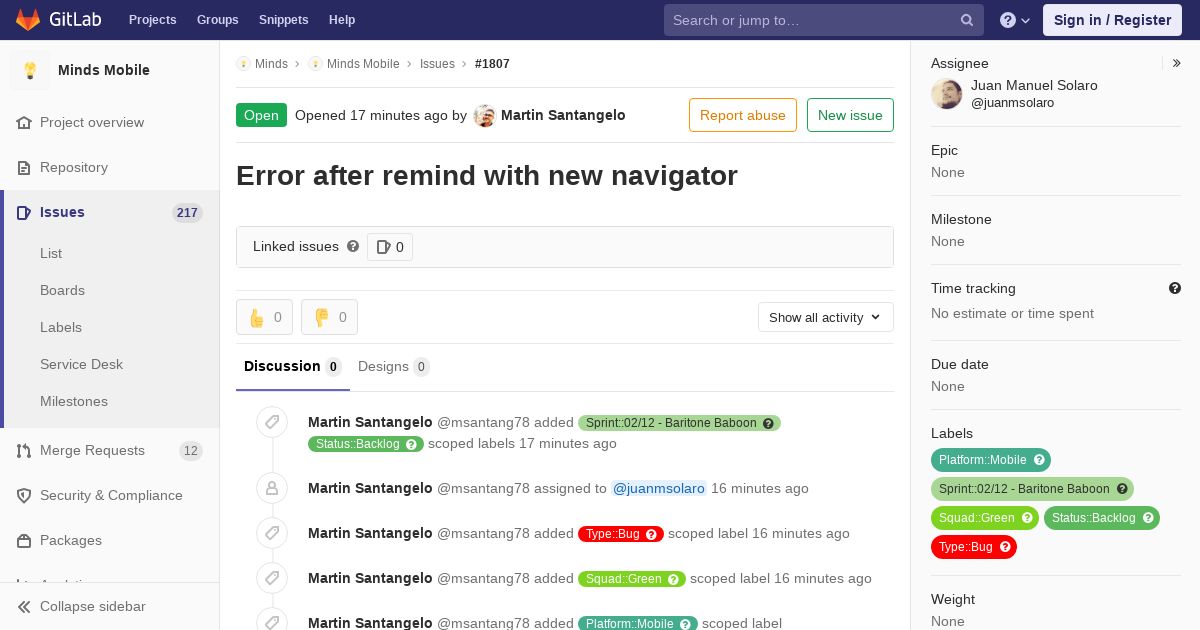
Task: Open the Show all activity dropdown
Action: pos(826,317)
